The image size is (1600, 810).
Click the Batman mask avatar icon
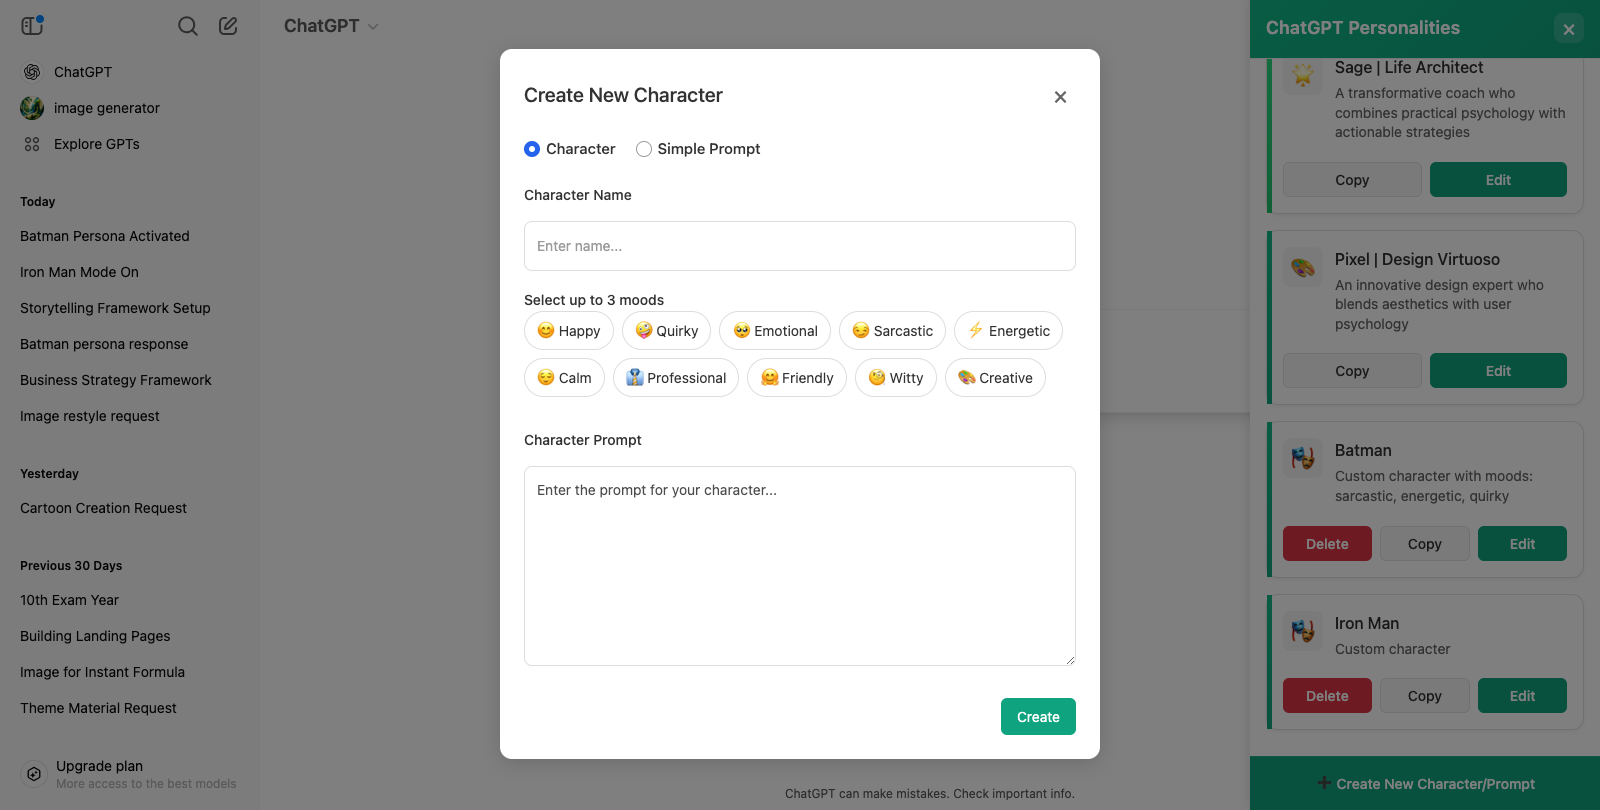1303,458
